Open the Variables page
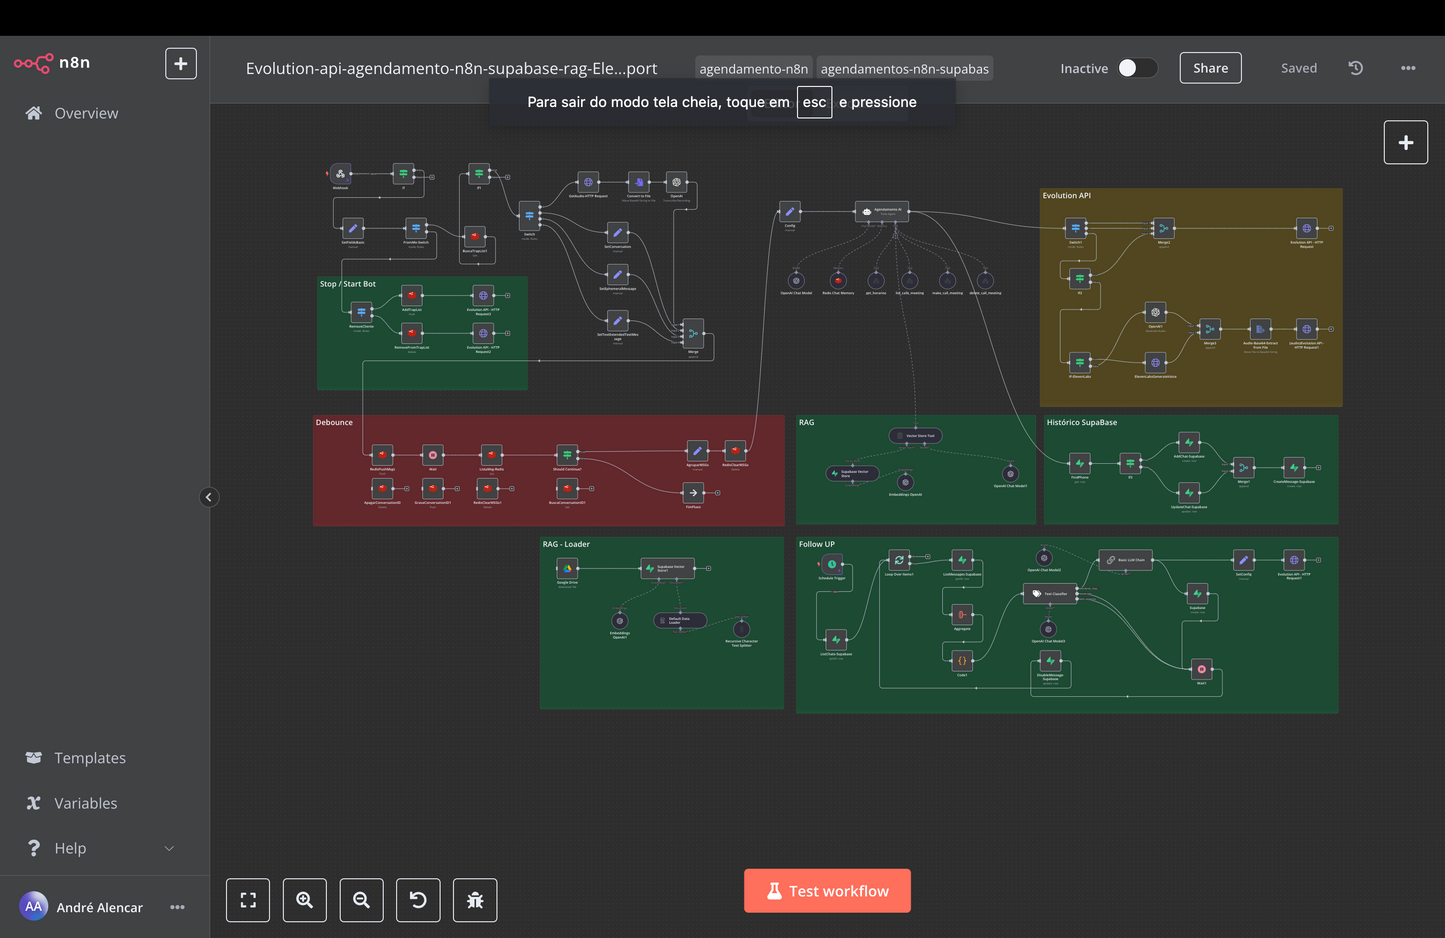 pos(85,803)
